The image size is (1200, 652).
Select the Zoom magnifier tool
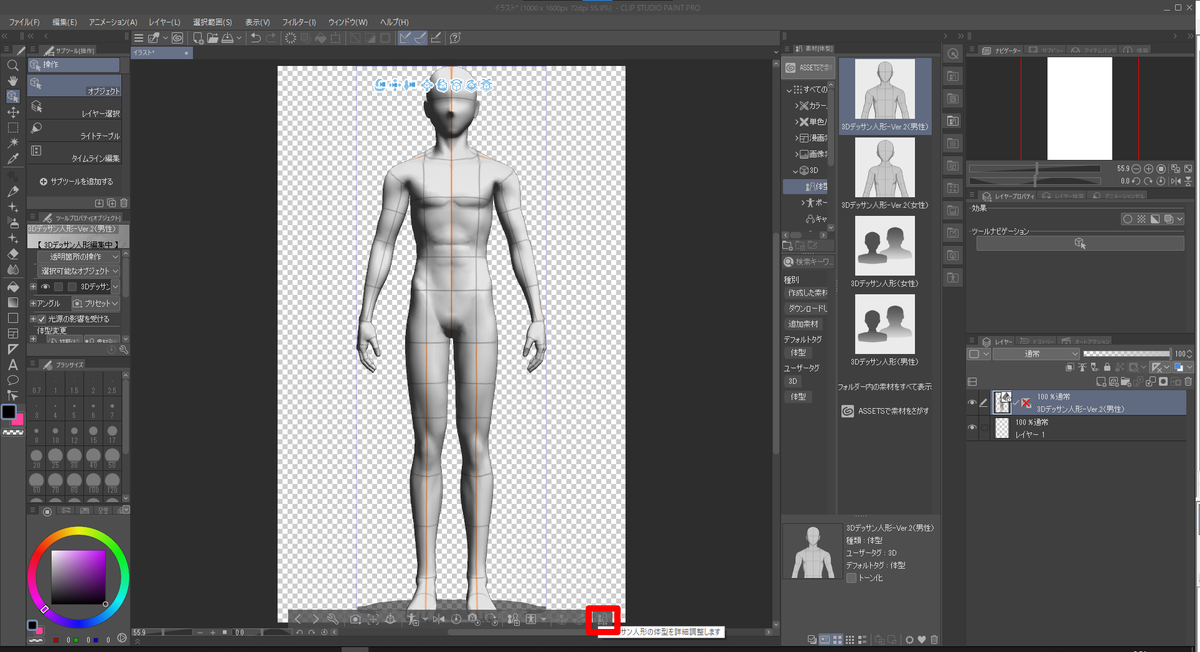(x=13, y=65)
